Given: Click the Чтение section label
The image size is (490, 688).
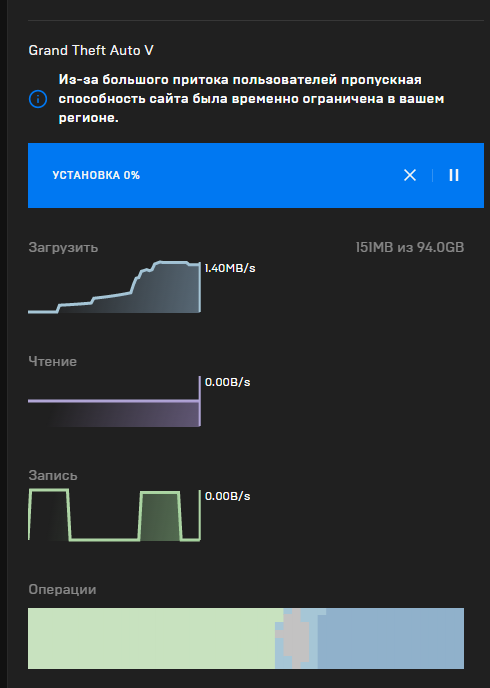Looking at the screenshot, I should pyautogui.click(x=53, y=362).
